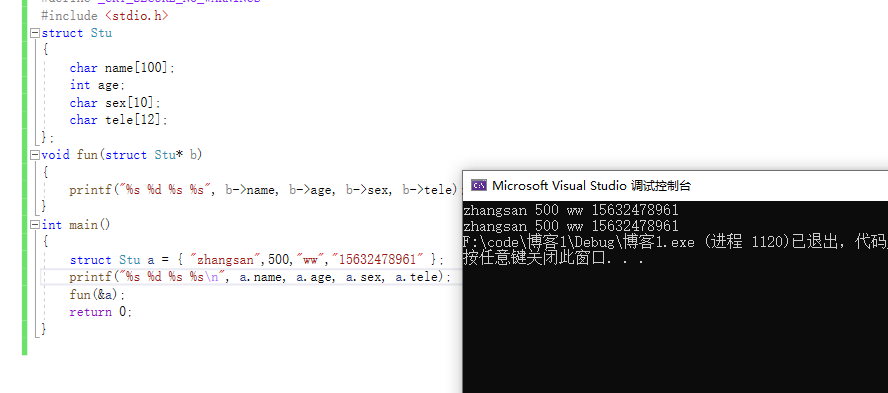888x393 pixels.
Task: Click the fun(&a); call line
Action: [x=97, y=295]
